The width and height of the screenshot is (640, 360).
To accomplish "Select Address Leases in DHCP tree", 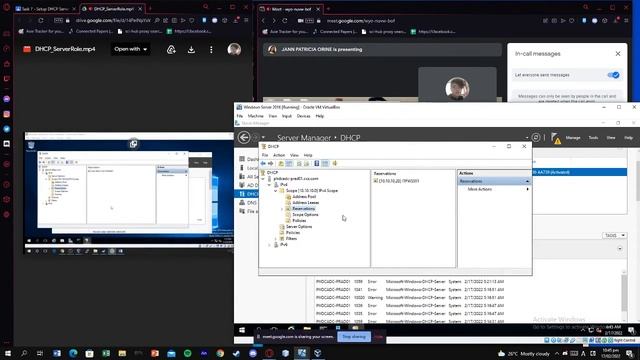I will [305, 202].
